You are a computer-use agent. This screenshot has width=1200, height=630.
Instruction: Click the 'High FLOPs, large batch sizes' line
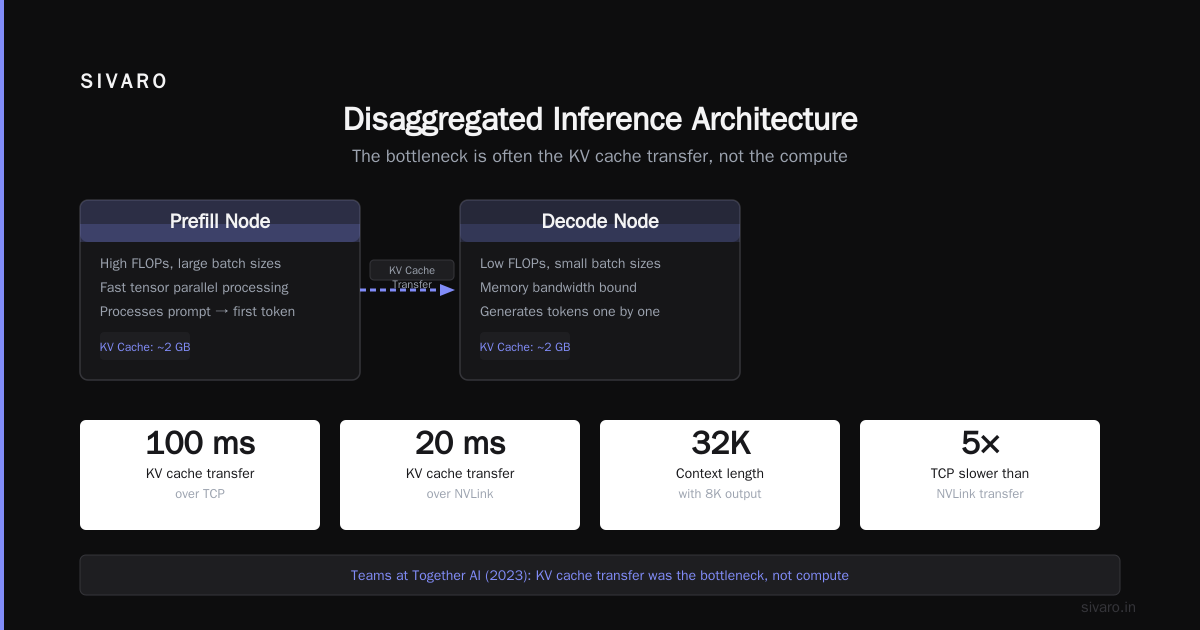click(x=190, y=263)
